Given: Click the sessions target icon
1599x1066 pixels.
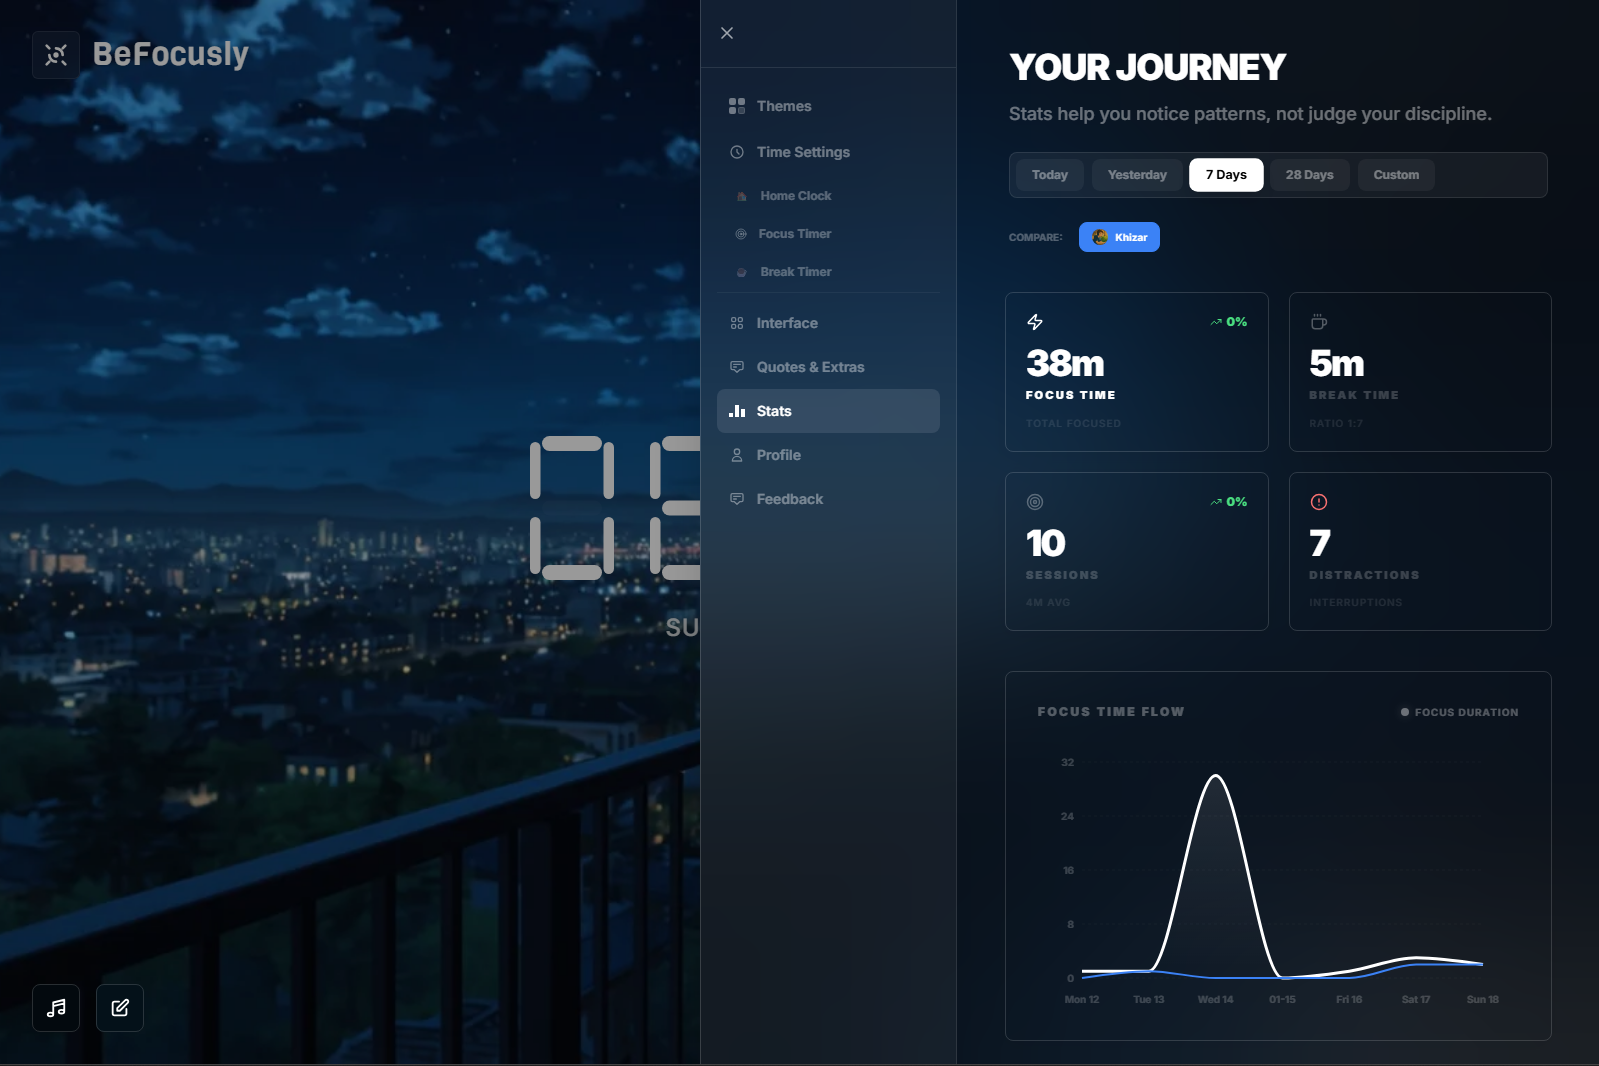Looking at the screenshot, I should tap(1035, 502).
